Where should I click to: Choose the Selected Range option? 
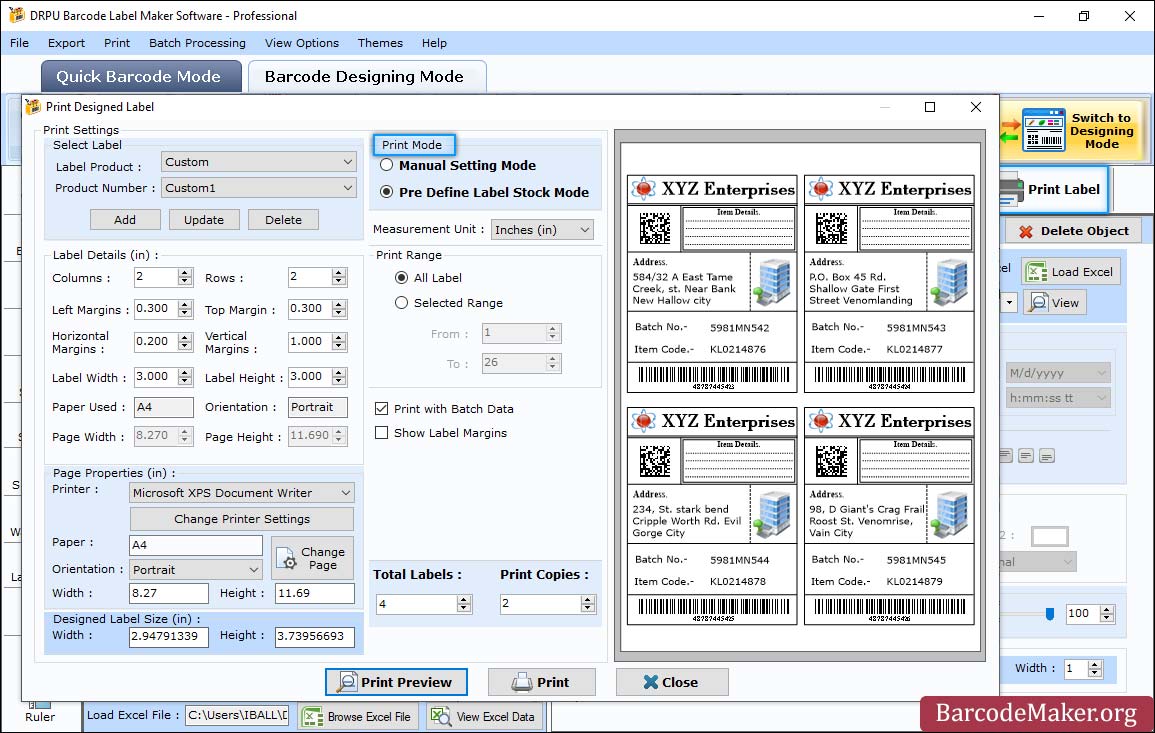coord(401,303)
